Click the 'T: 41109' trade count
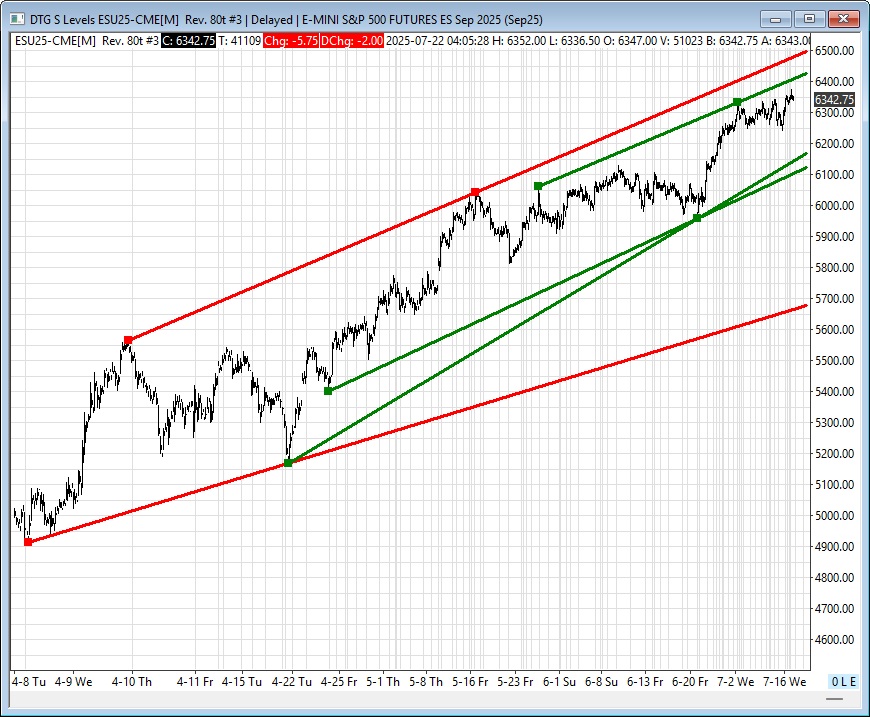Screen dimensions: 870x717 (239, 41)
